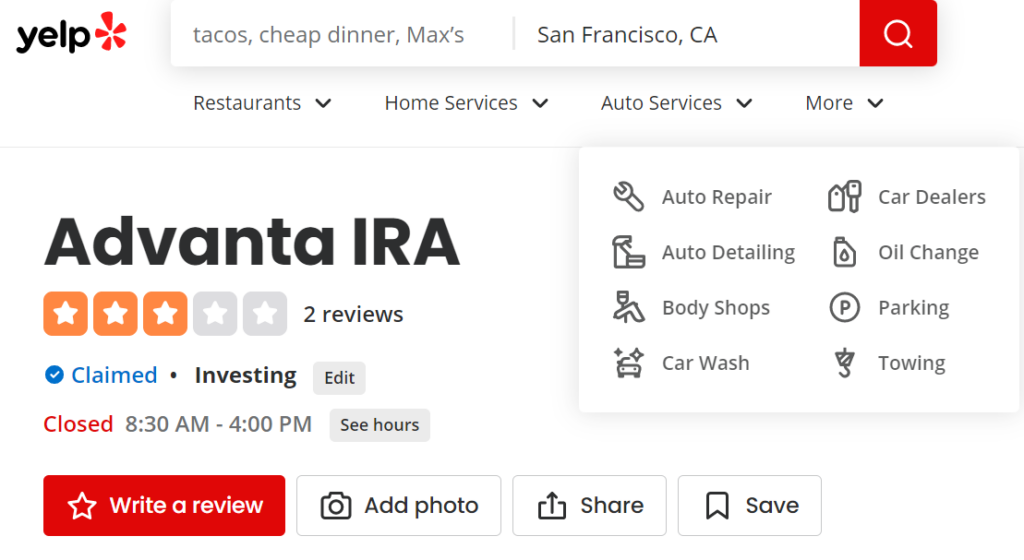Select the Body Shops painter icon

(x=628, y=307)
